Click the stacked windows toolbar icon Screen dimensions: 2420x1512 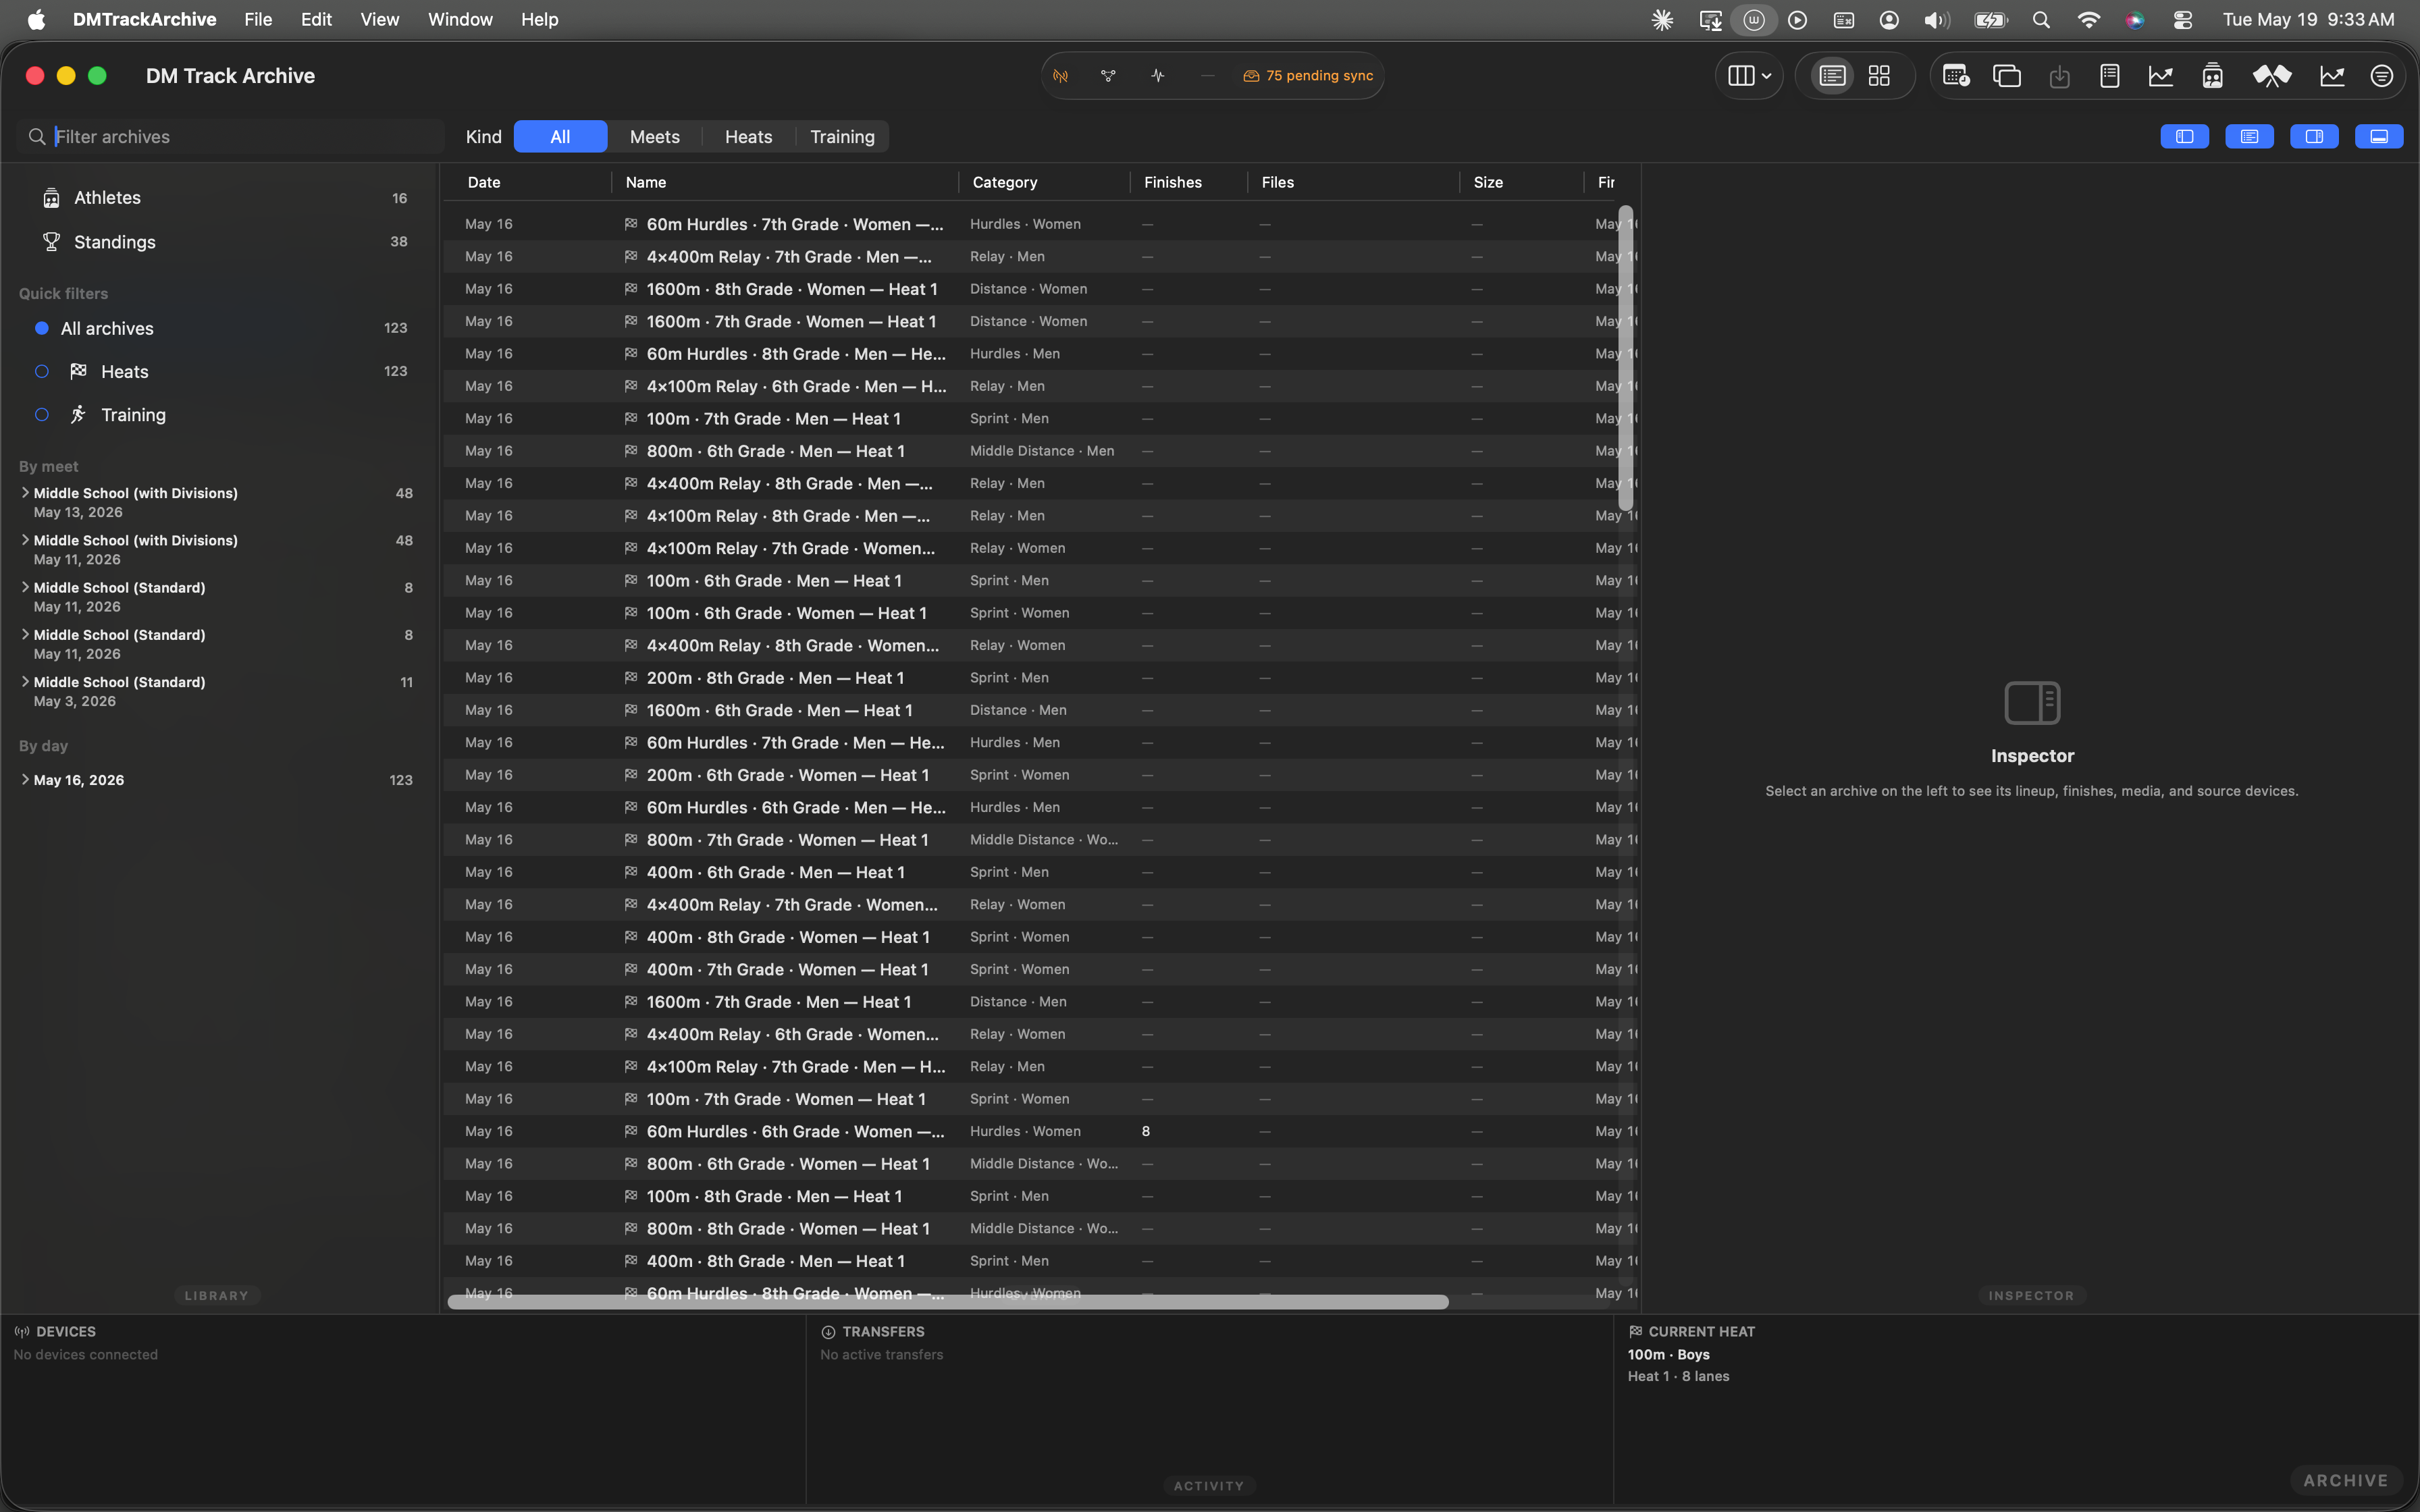pyautogui.click(x=2007, y=76)
